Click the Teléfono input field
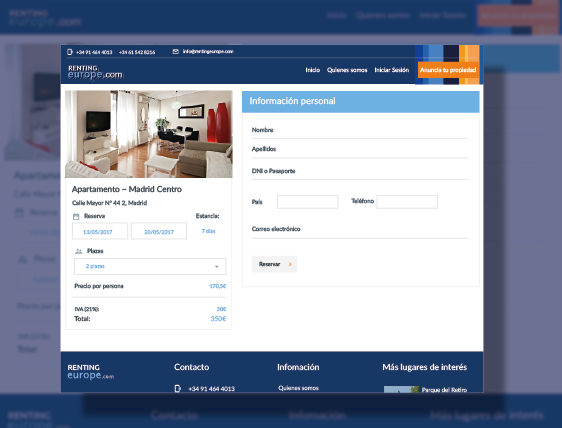 407,202
